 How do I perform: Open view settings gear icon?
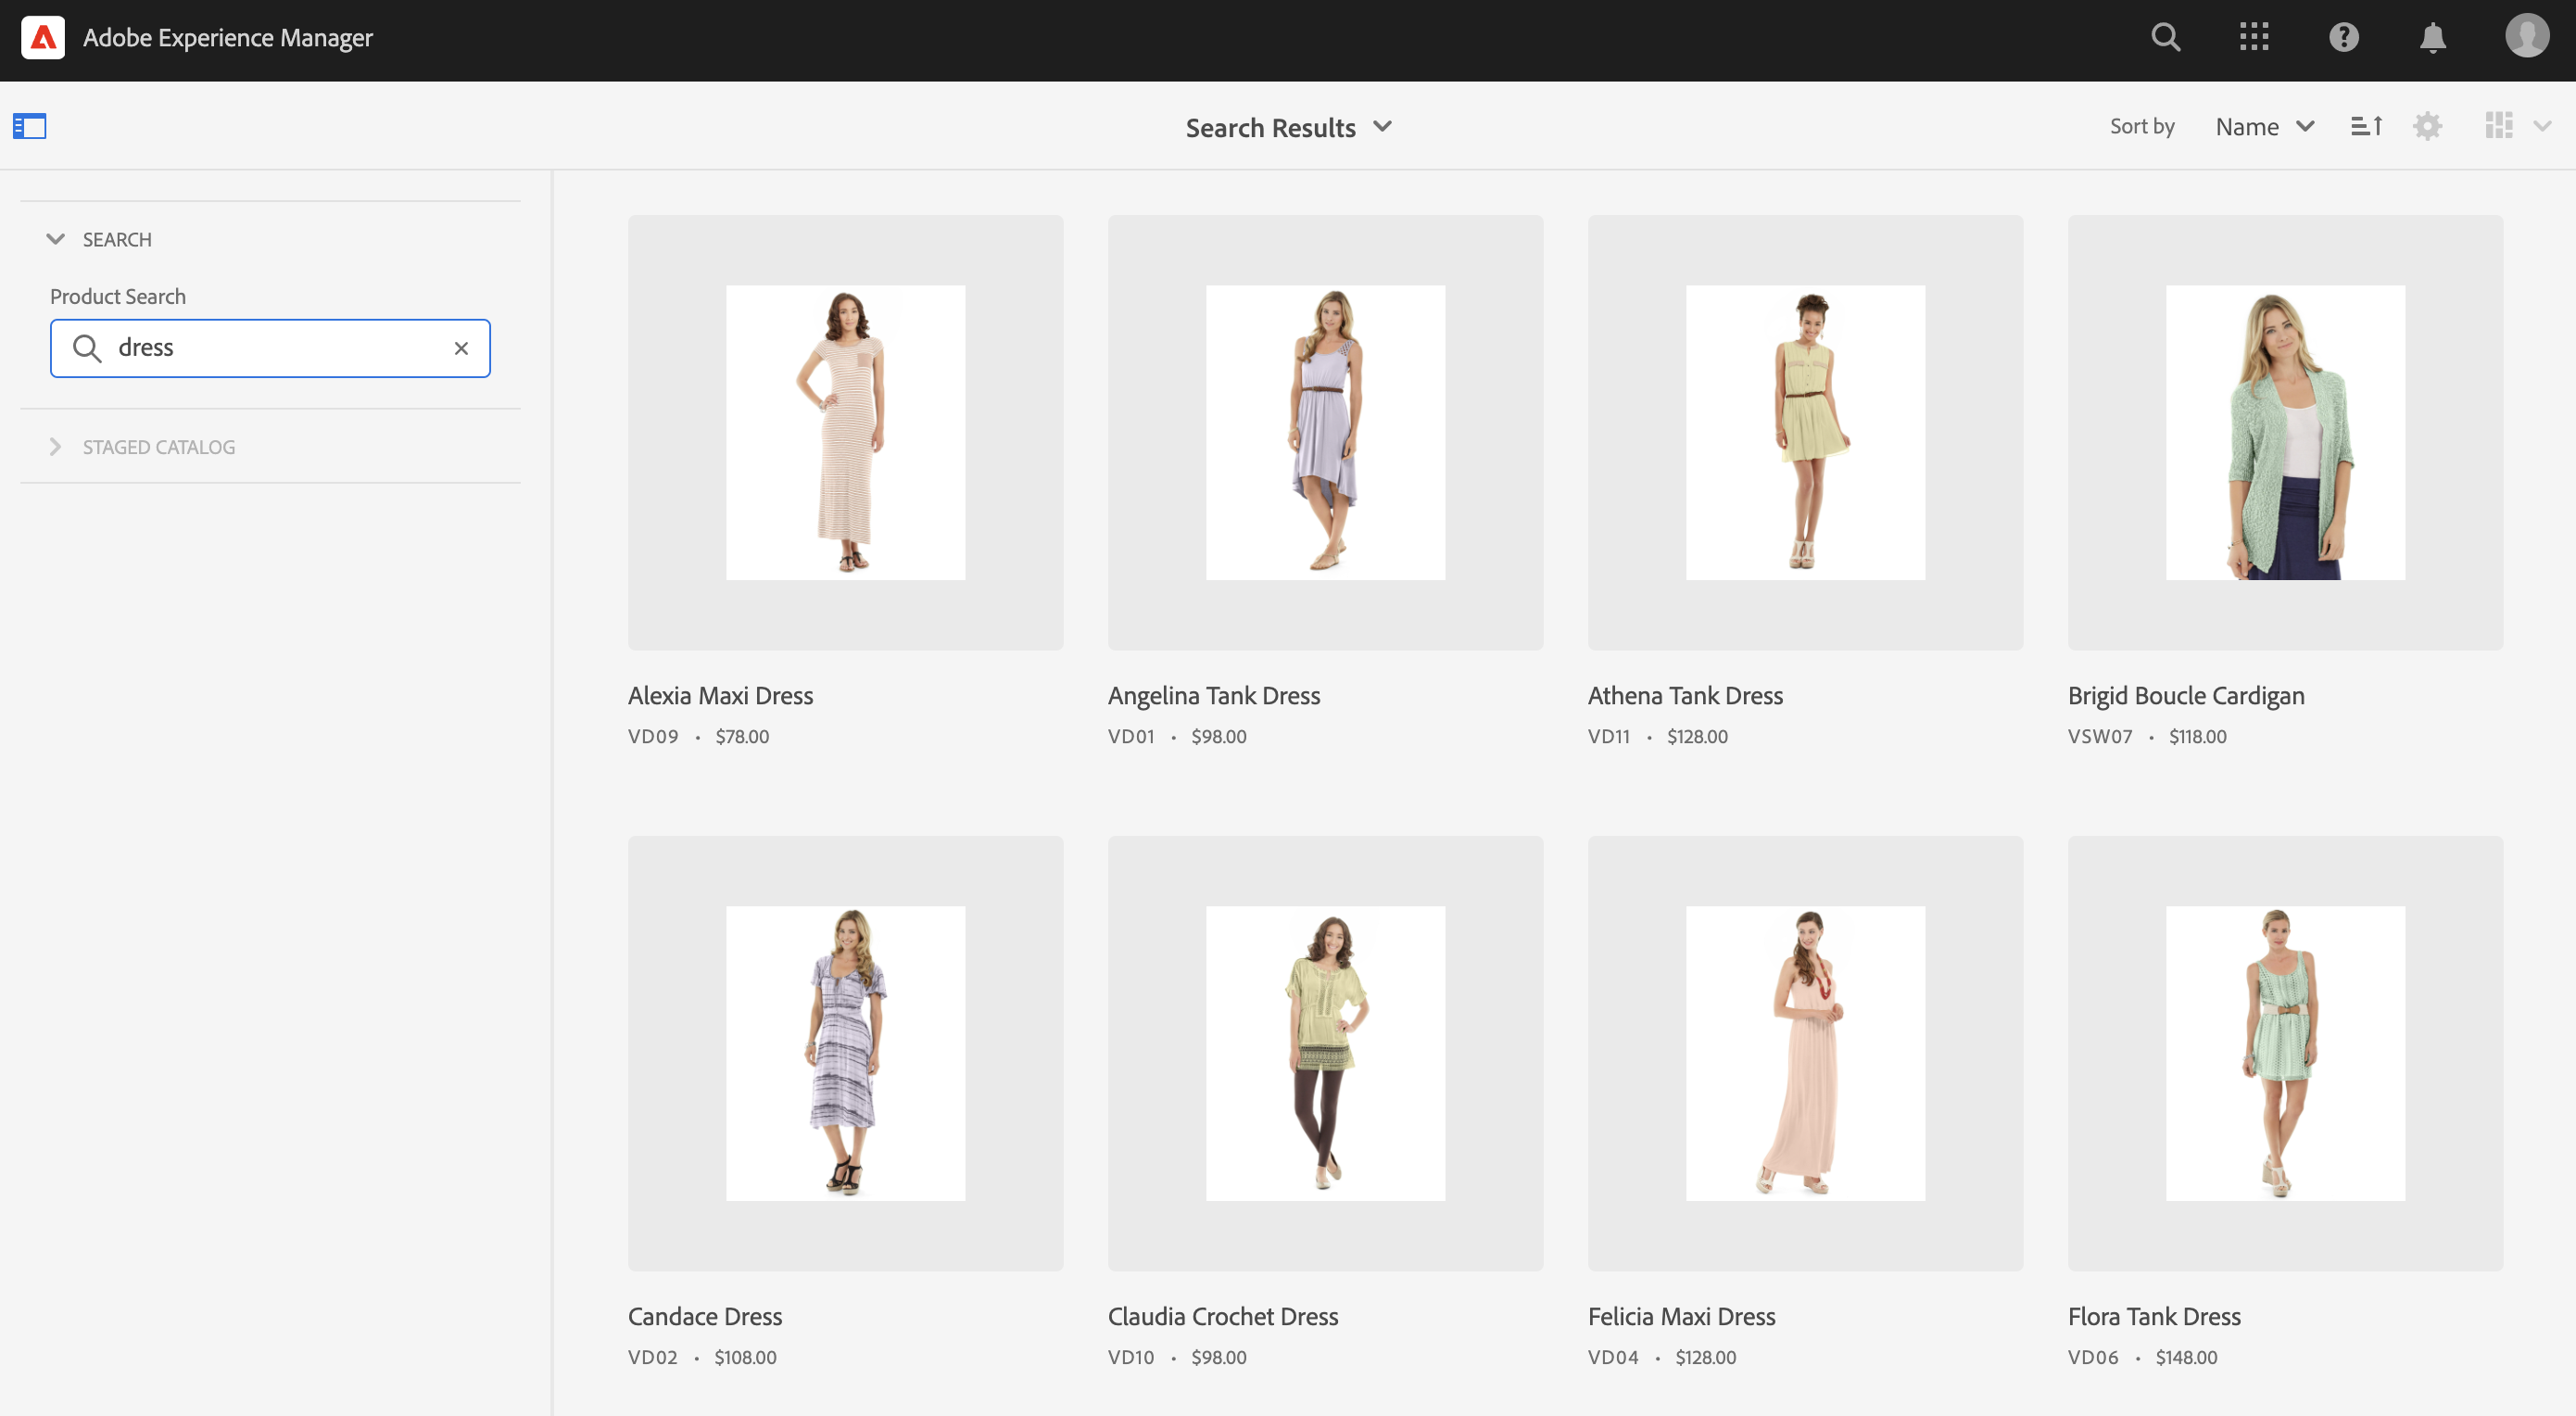[x=2427, y=127]
